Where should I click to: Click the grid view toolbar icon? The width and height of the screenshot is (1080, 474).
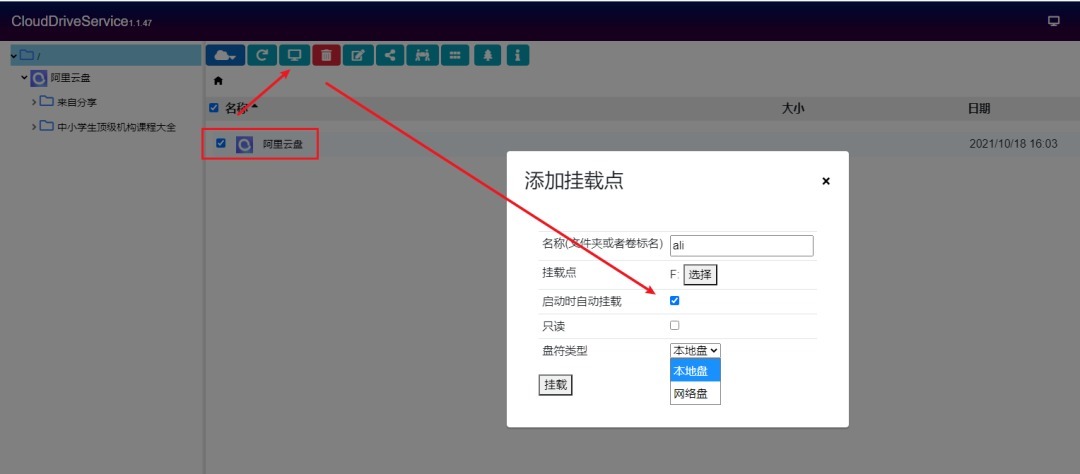455,56
